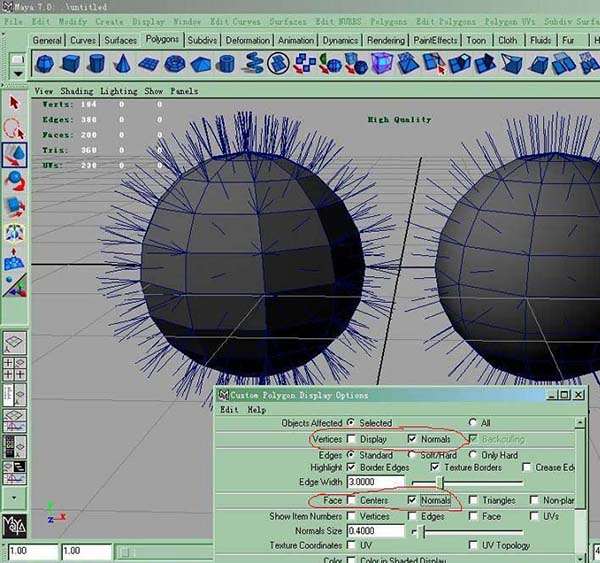Create a polygon cylinder from shelf
The image size is (600, 563).
(x=96, y=64)
